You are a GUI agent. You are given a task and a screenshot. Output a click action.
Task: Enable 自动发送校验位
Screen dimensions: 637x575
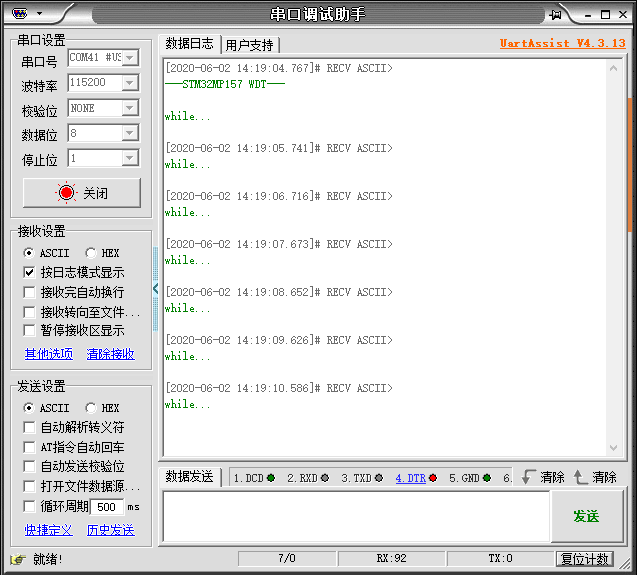coord(29,466)
